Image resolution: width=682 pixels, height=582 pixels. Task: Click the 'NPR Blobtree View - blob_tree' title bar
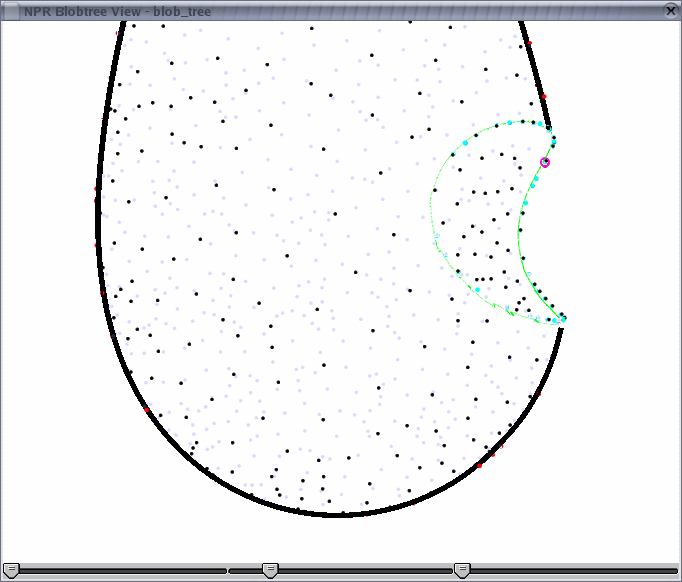click(x=300, y=10)
